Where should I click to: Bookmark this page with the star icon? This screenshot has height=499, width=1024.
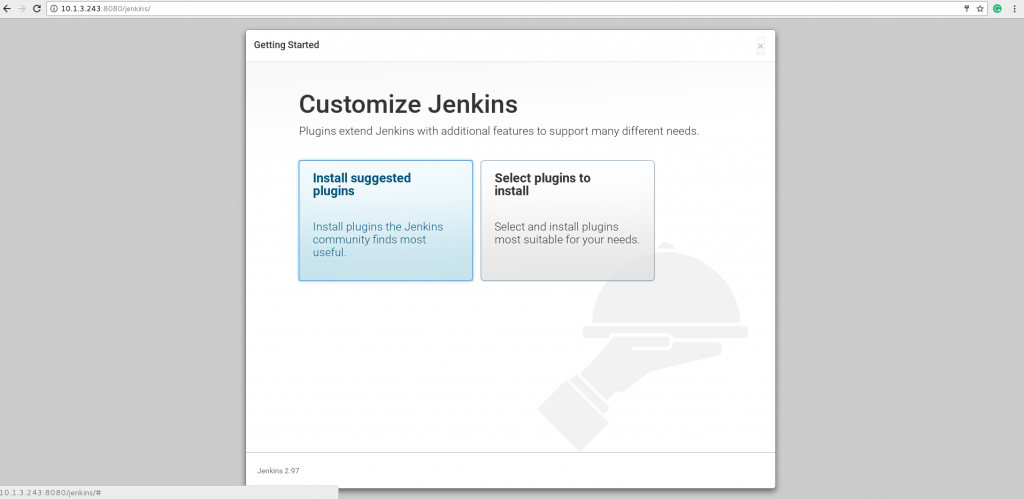[x=980, y=8]
